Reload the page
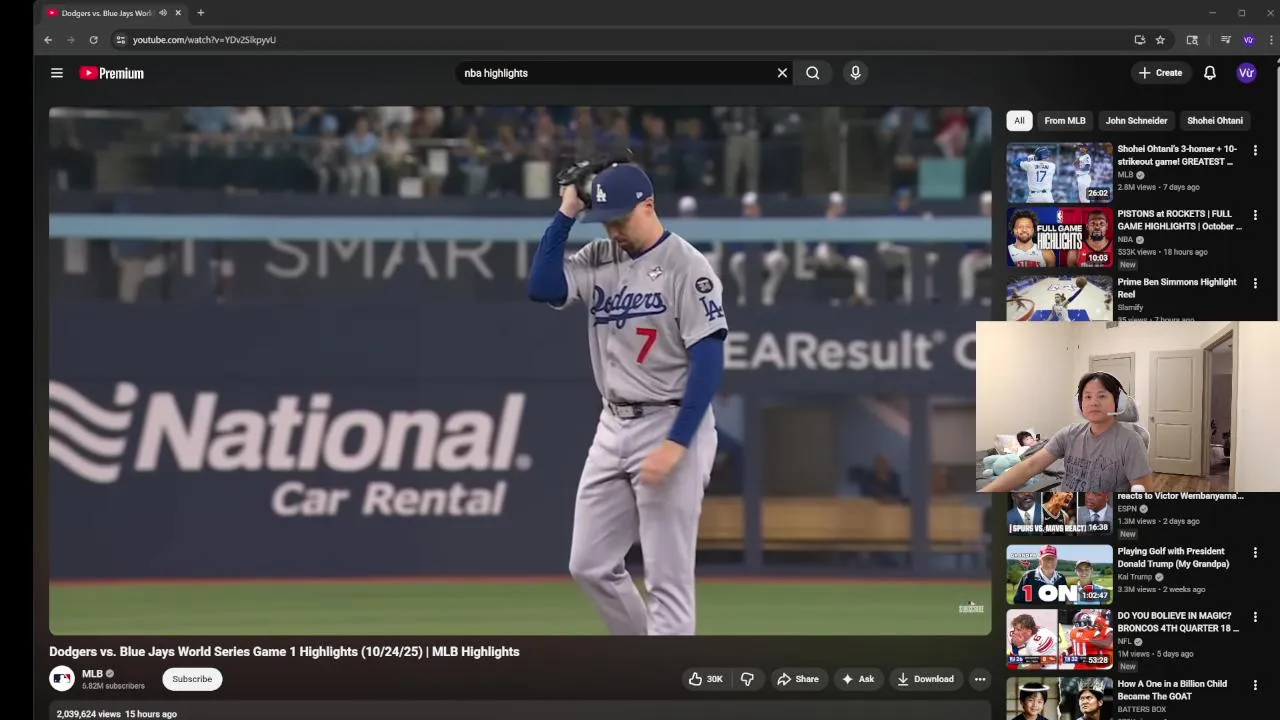This screenshot has height=720, width=1280. pyautogui.click(x=93, y=40)
